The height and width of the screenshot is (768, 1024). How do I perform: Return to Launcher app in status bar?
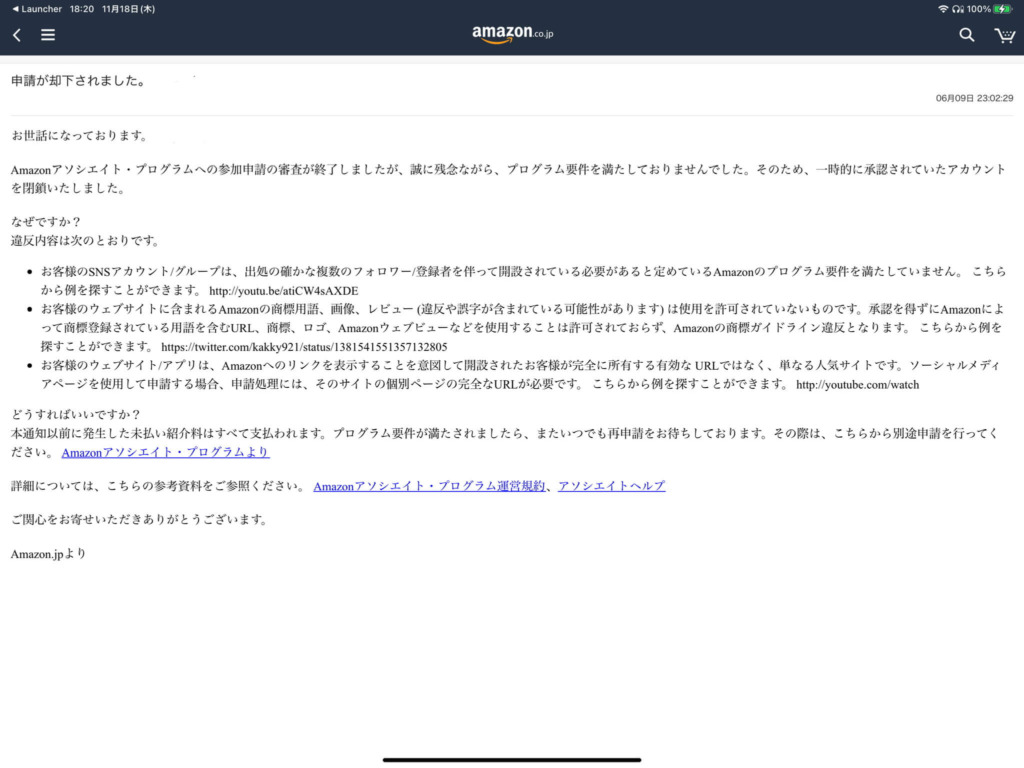tap(37, 9)
